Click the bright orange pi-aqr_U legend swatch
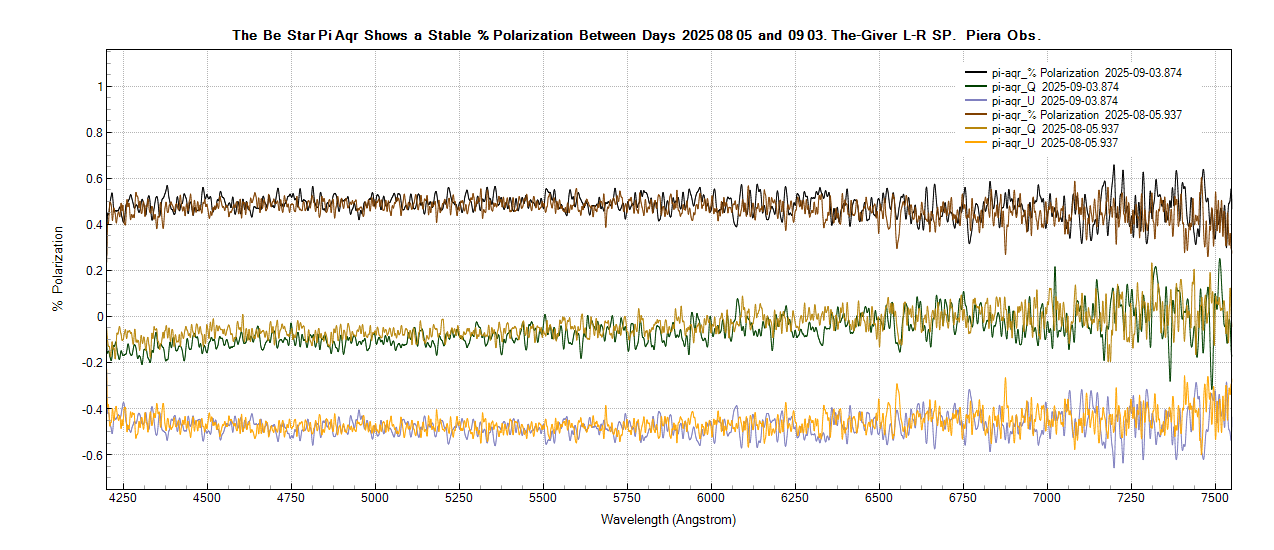The height and width of the screenshot is (550, 1274). pos(976,143)
